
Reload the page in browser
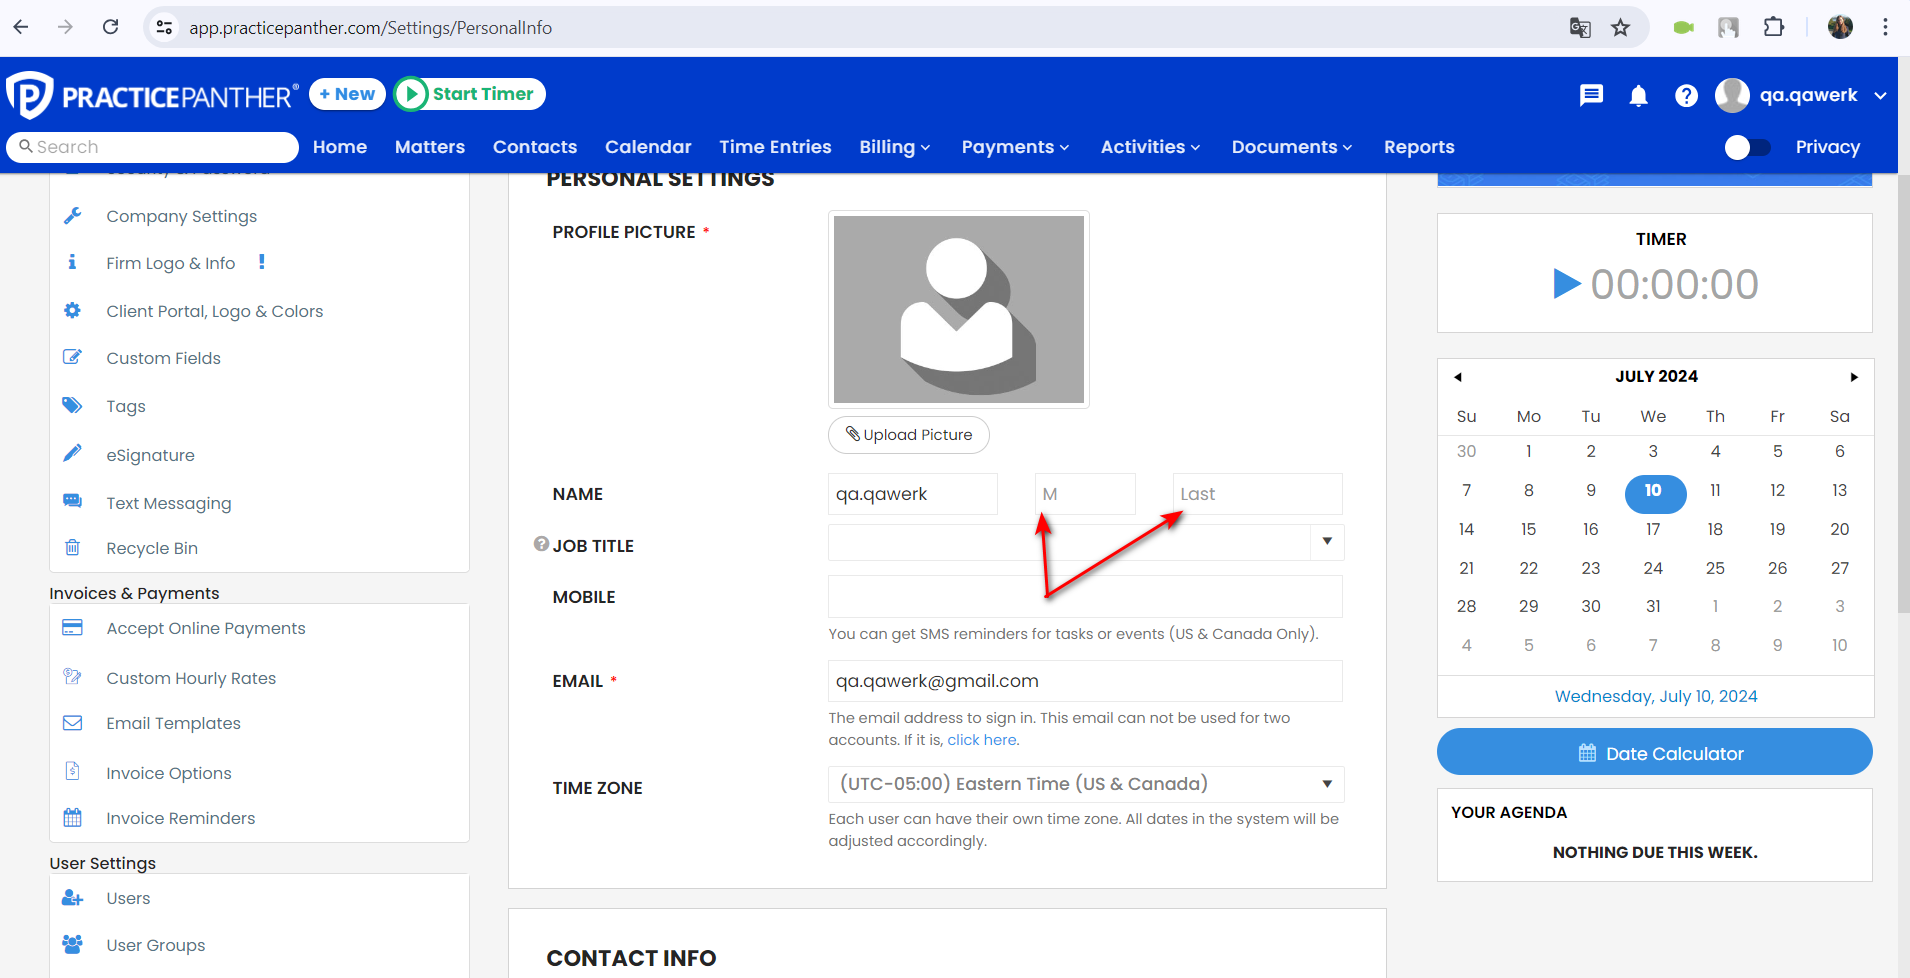pyautogui.click(x=111, y=27)
